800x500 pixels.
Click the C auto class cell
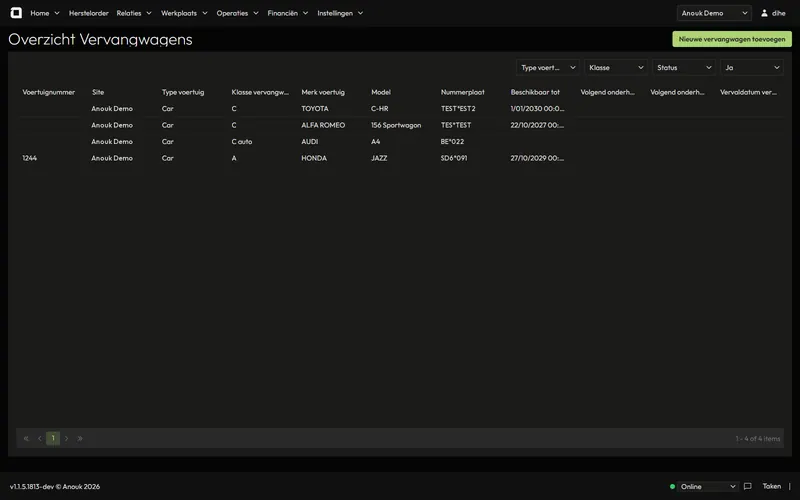(242, 141)
